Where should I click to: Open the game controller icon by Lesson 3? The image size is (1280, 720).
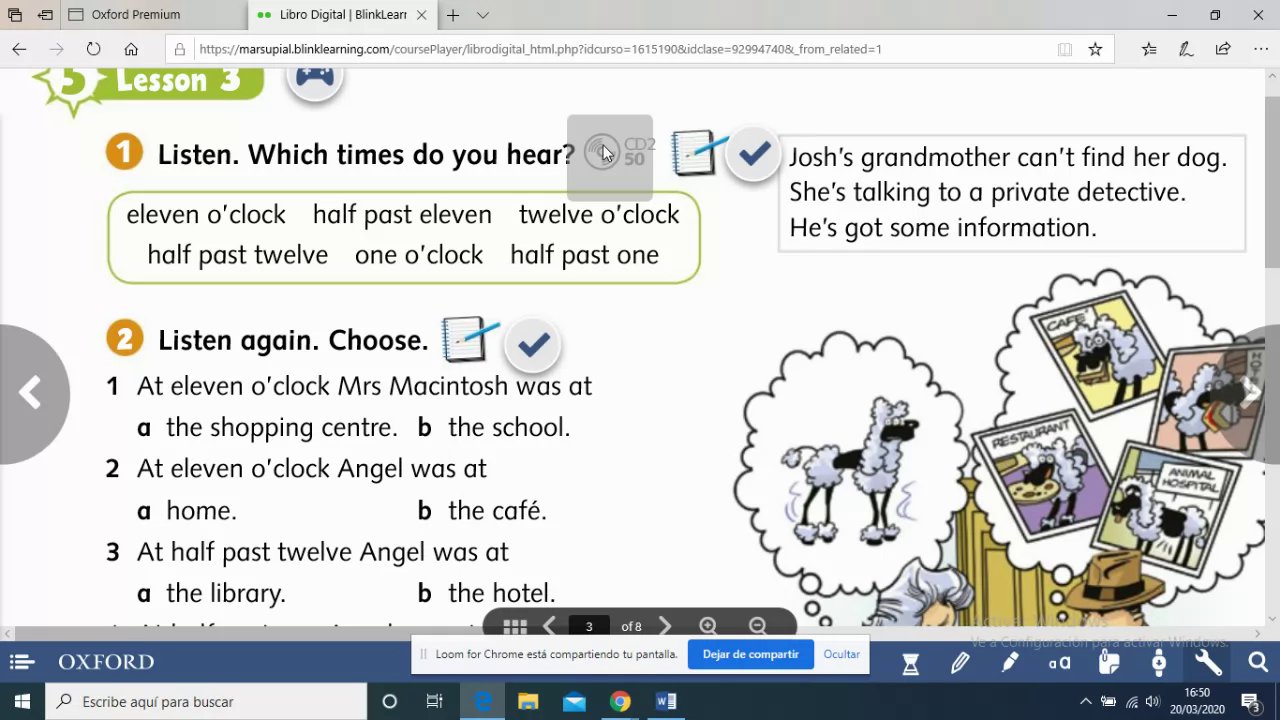click(x=315, y=77)
